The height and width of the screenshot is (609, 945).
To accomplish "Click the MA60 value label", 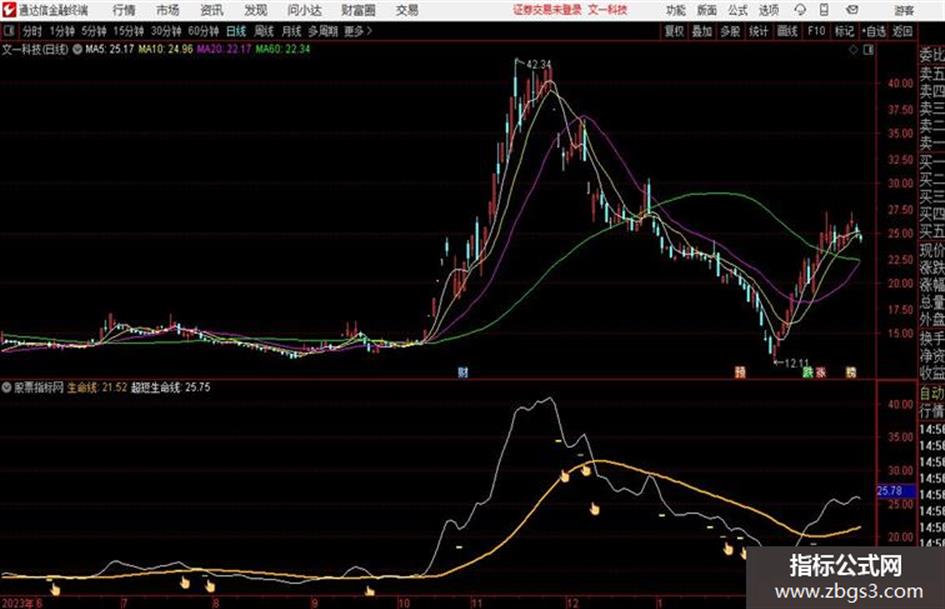I will point(283,49).
